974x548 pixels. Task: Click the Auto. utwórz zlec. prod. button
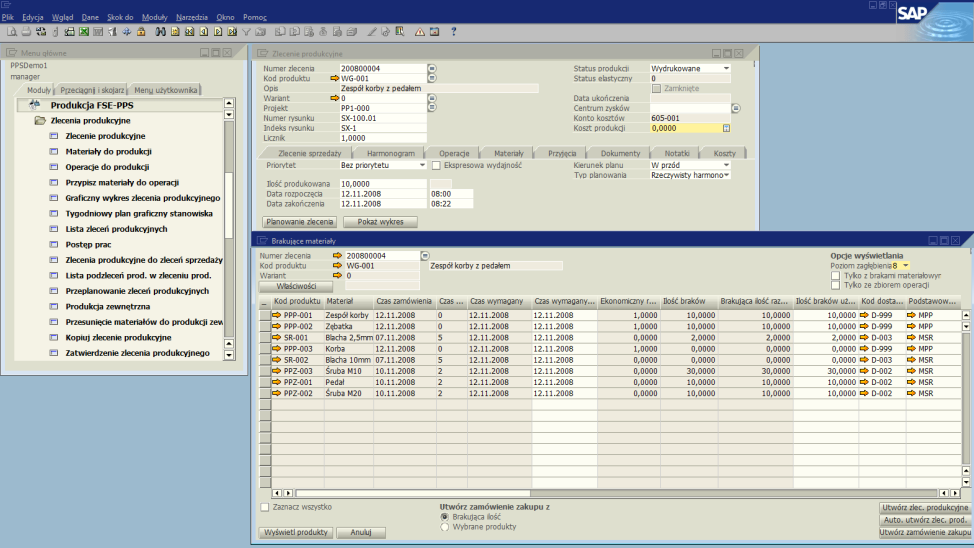(925, 520)
